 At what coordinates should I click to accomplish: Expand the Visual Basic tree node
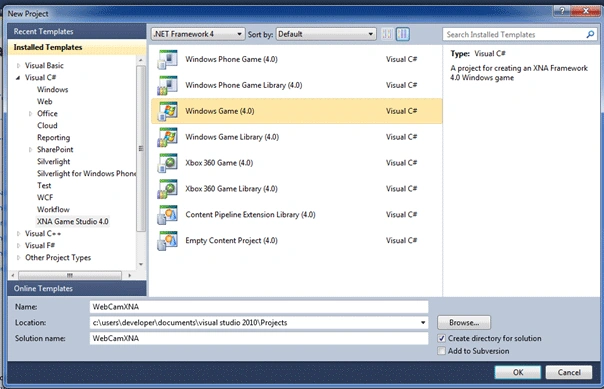click(18, 65)
